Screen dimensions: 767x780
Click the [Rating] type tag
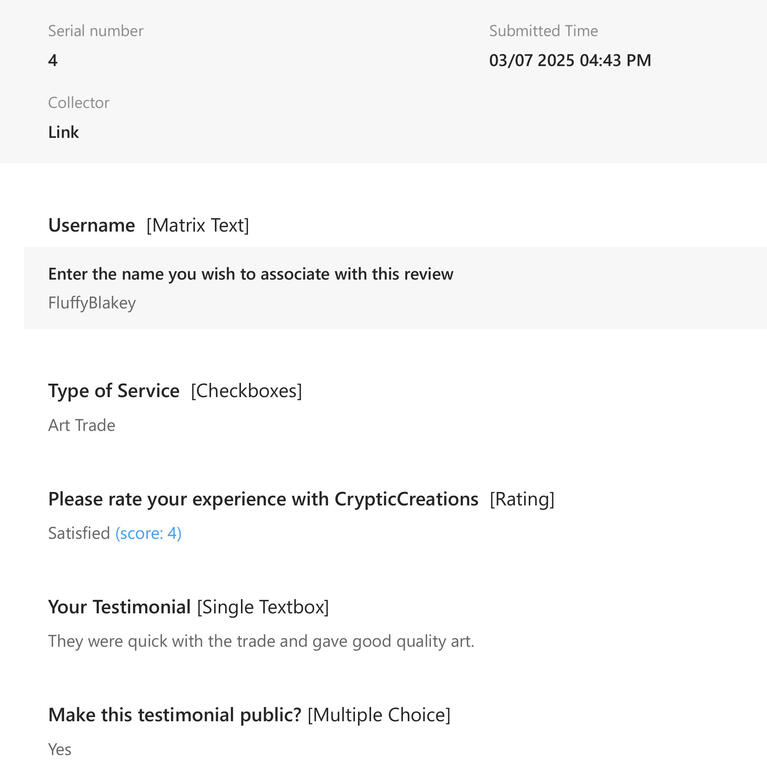point(522,499)
